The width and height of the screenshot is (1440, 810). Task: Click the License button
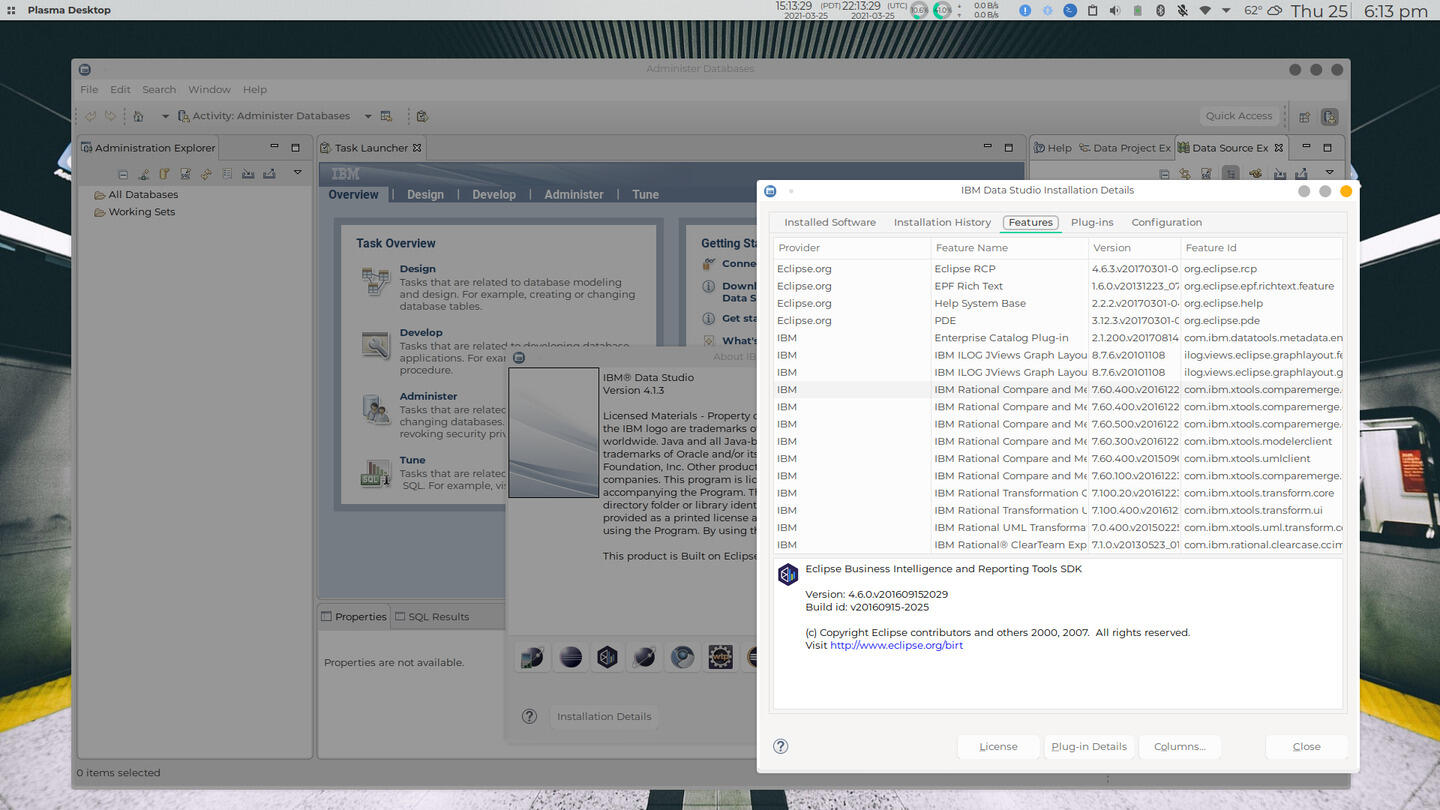tap(998, 747)
